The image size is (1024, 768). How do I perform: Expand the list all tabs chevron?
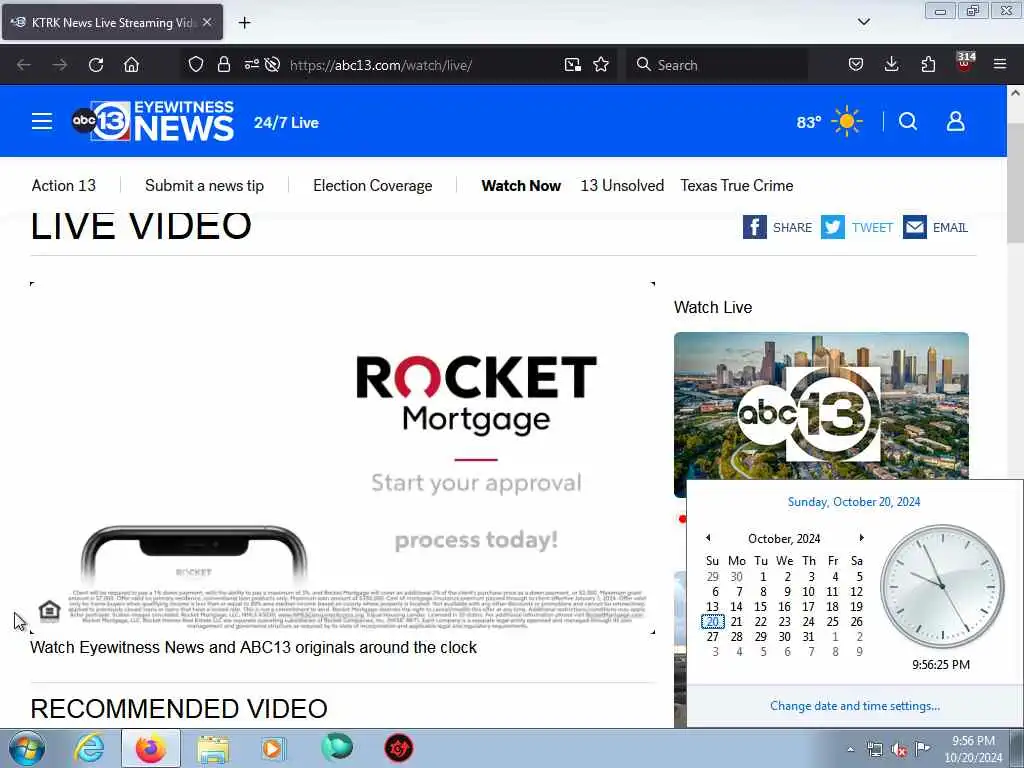coord(864,22)
